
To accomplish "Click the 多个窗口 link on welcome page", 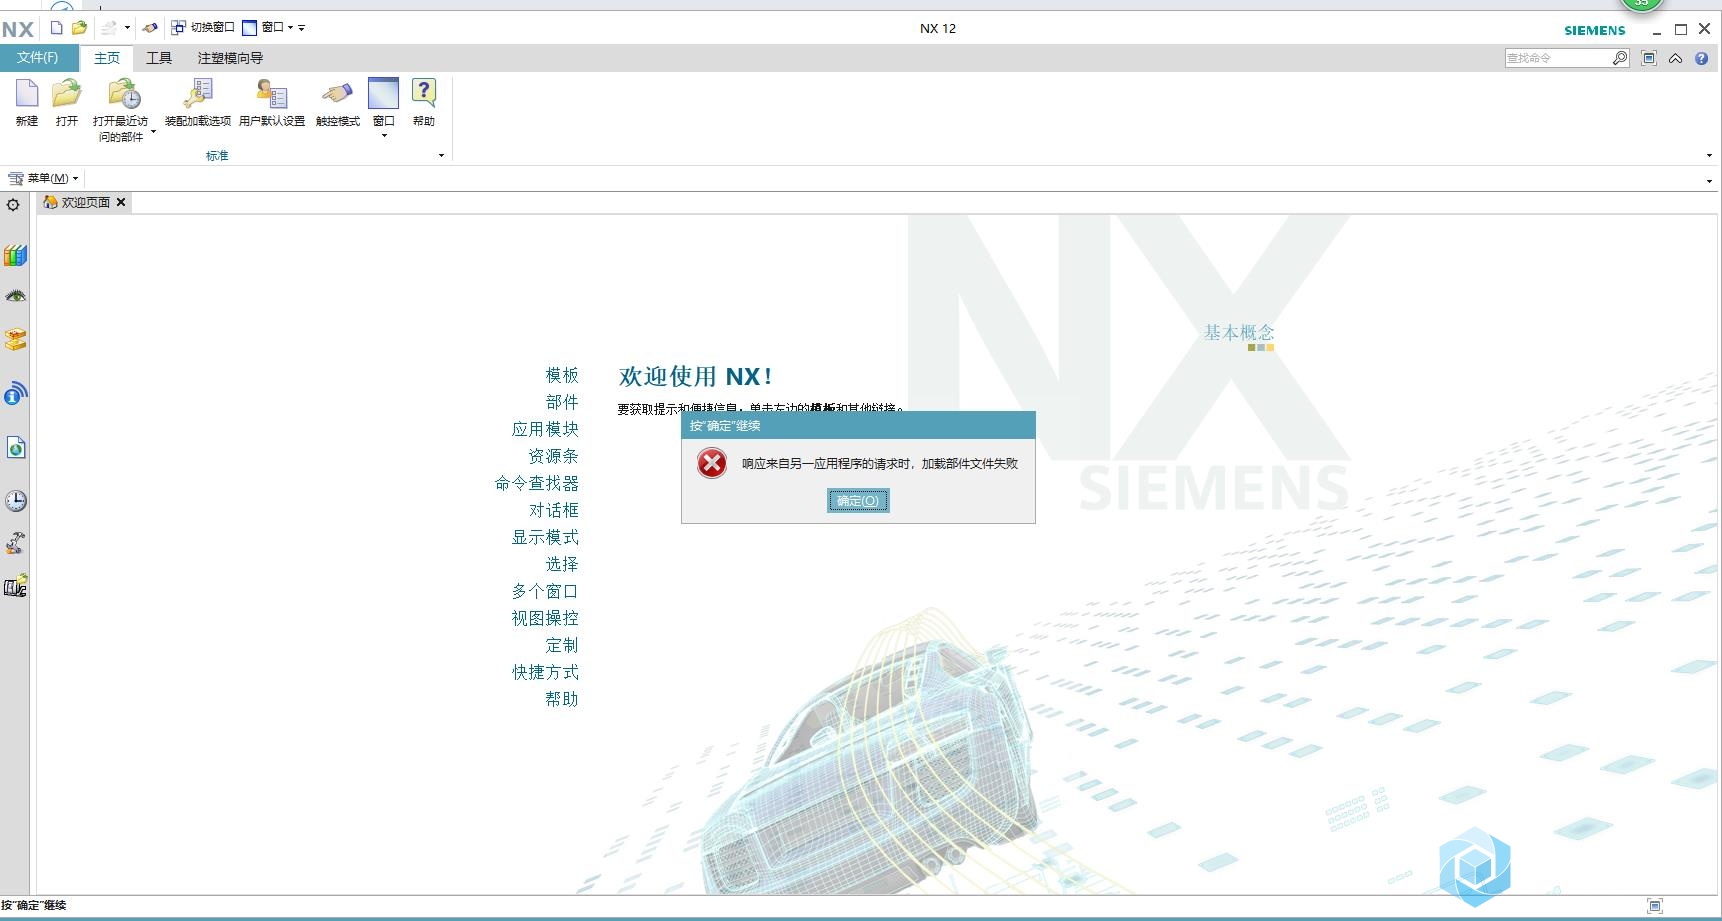I will pos(545,591).
